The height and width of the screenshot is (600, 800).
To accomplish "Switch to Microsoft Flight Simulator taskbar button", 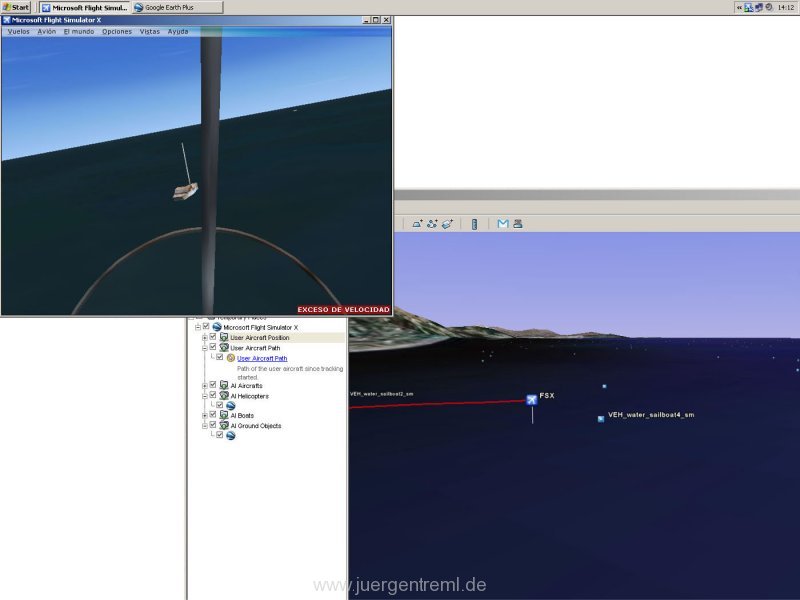I will point(84,7).
